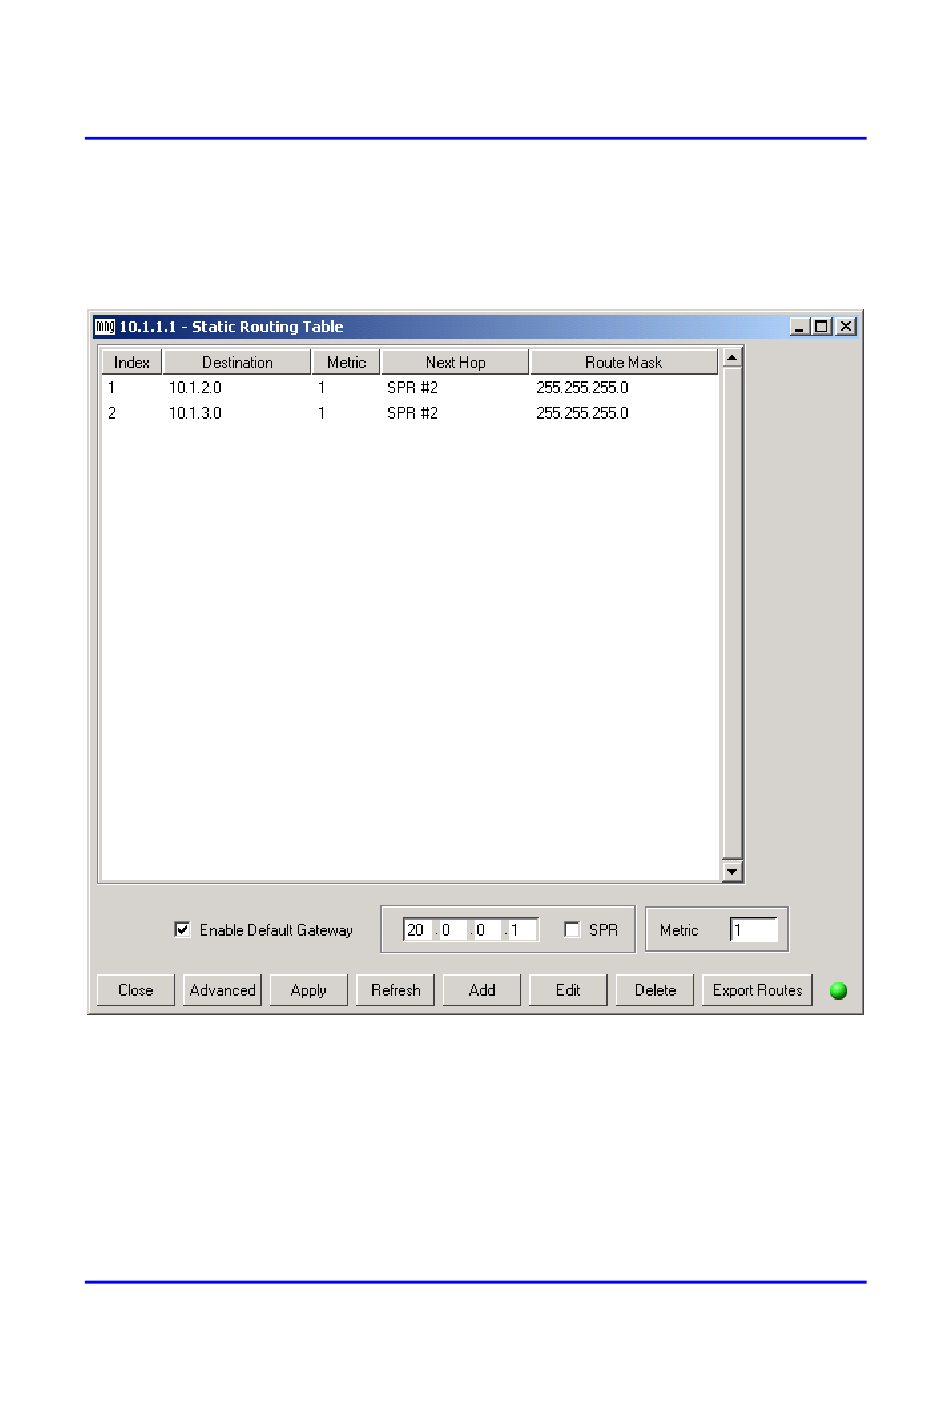
Task: Click the scrollbar down arrow
Action: [732, 872]
